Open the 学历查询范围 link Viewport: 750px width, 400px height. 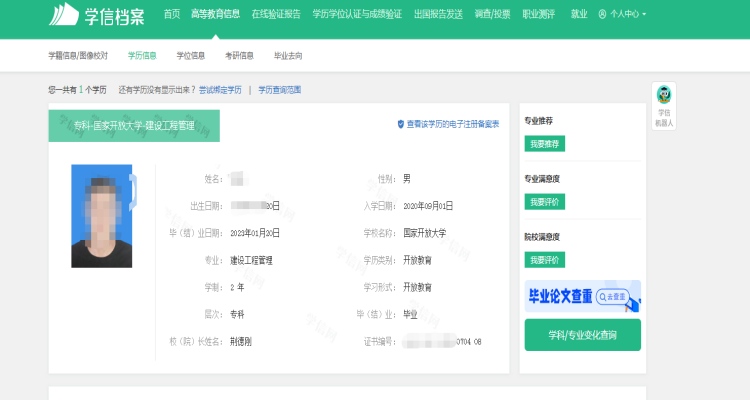click(x=280, y=90)
